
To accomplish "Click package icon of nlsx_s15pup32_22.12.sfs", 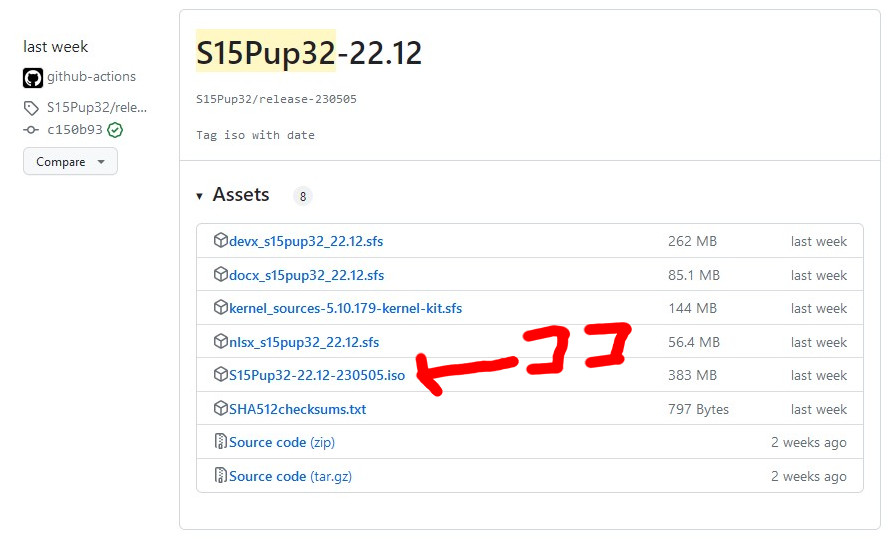I will point(220,341).
